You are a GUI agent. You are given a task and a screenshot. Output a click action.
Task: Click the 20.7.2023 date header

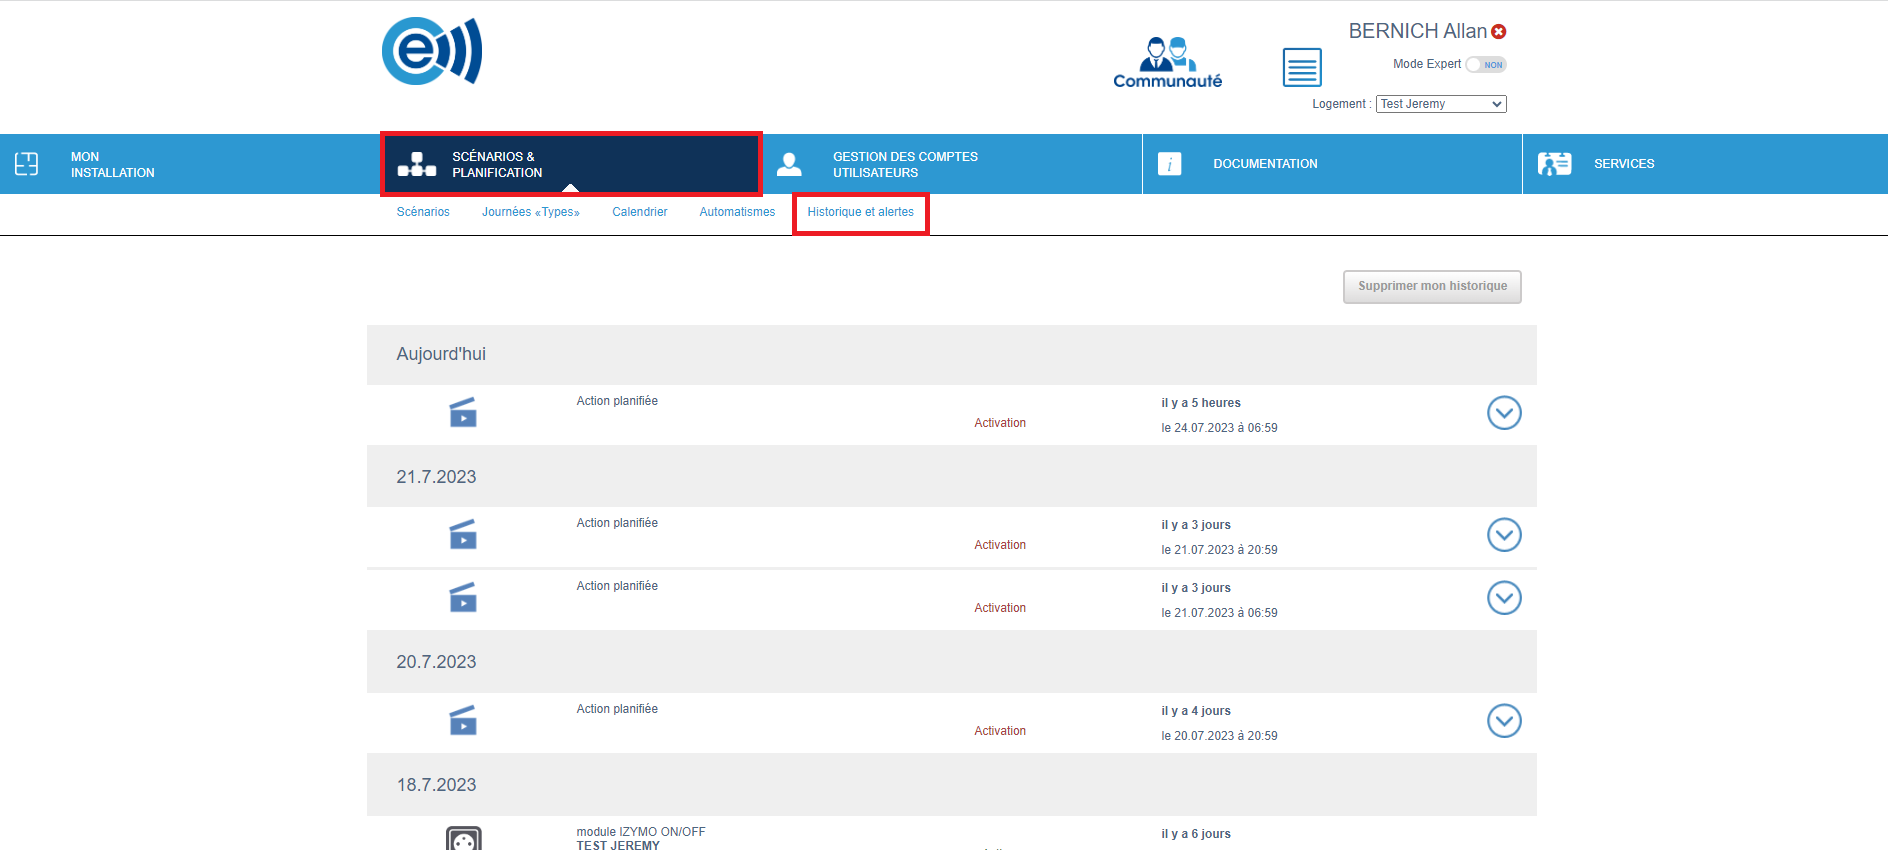coord(952,662)
